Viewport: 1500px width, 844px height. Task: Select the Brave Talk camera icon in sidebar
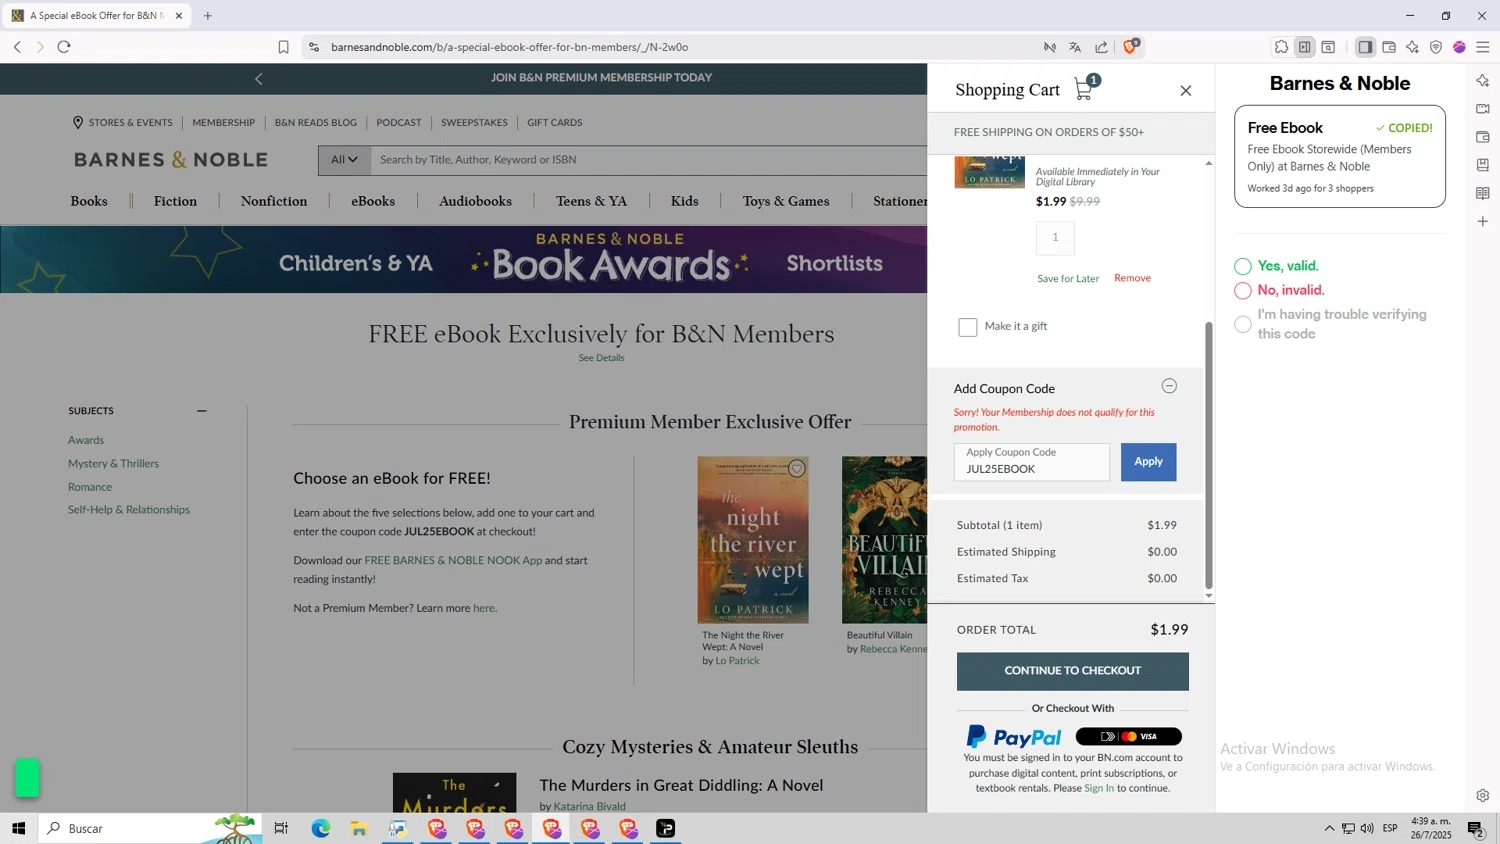tap(1482, 109)
